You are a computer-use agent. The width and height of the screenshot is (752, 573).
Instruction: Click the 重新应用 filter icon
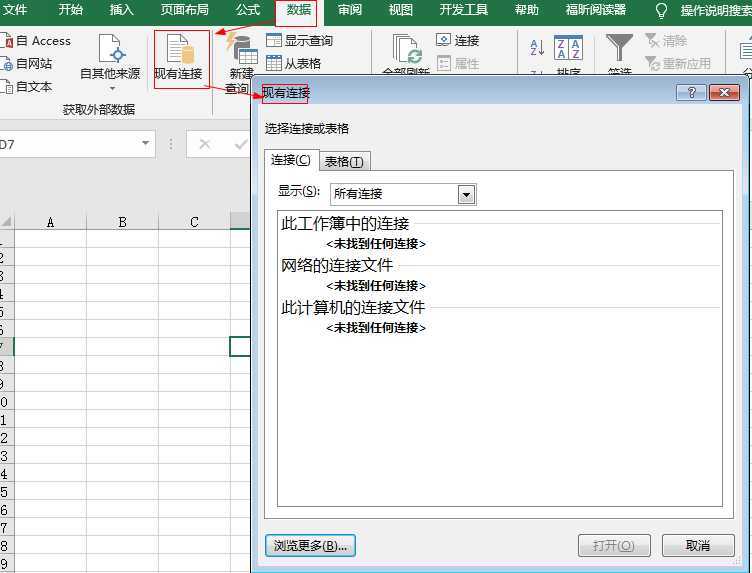(x=652, y=63)
